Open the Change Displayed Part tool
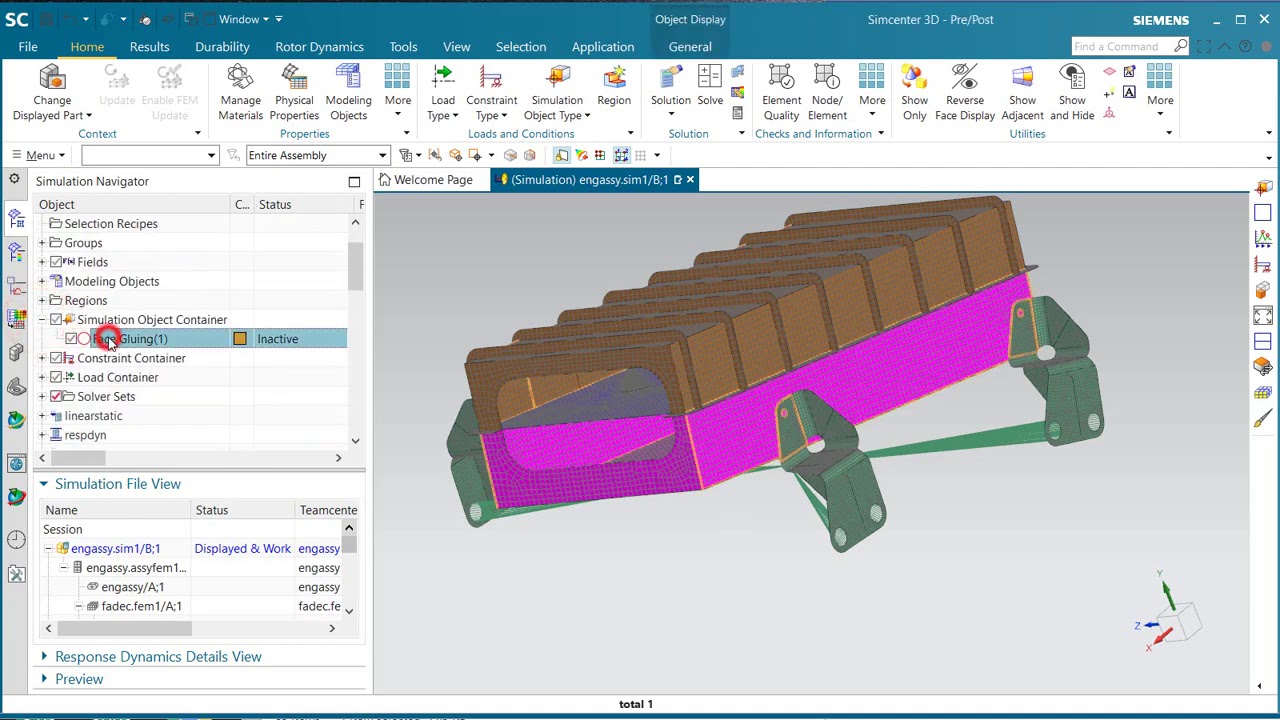Viewport: 1280px width, 720px height. click(x=52, y=93)
